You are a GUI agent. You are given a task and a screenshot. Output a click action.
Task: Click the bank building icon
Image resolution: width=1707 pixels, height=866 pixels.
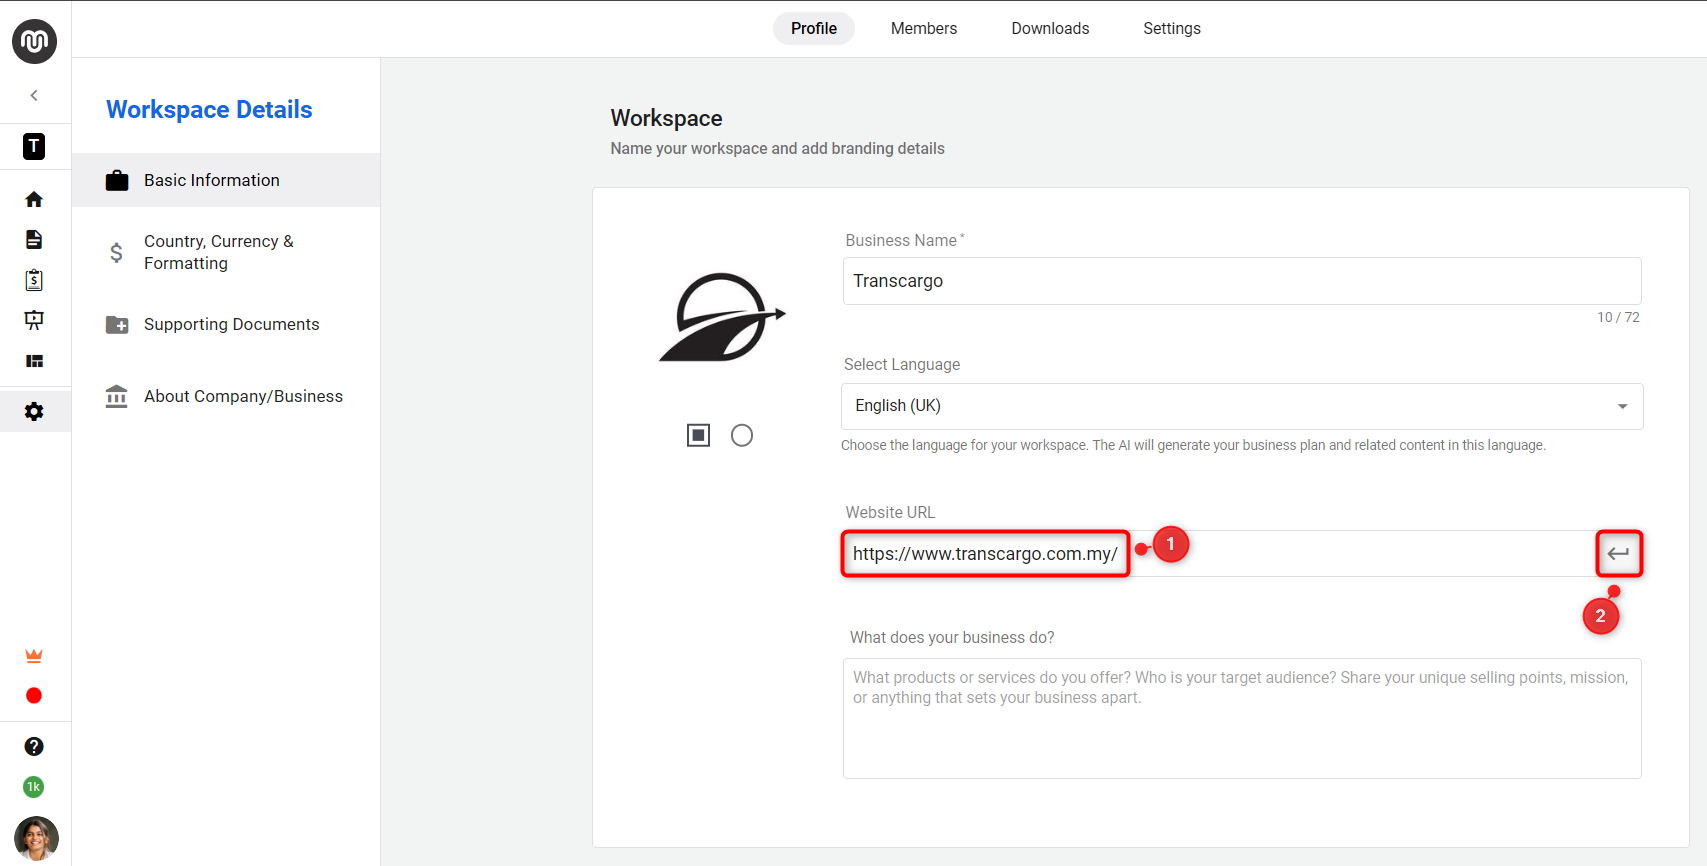117,396
